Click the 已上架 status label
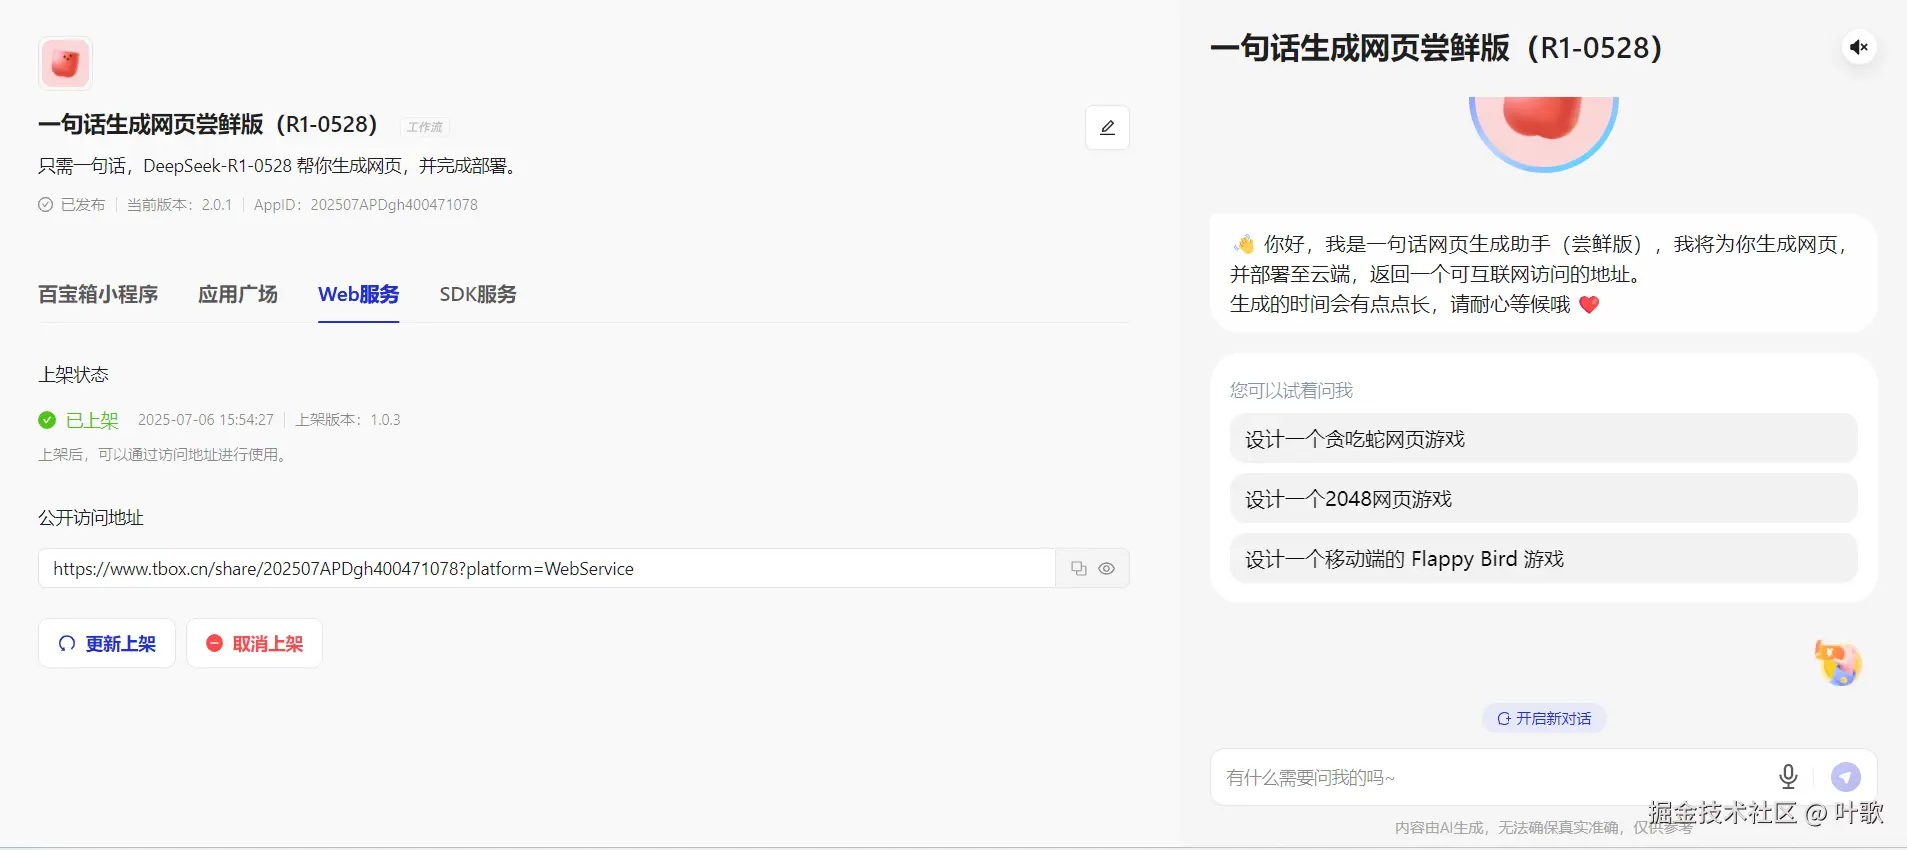The height and width of the screenshot is (850, 1907). point(92,420)
